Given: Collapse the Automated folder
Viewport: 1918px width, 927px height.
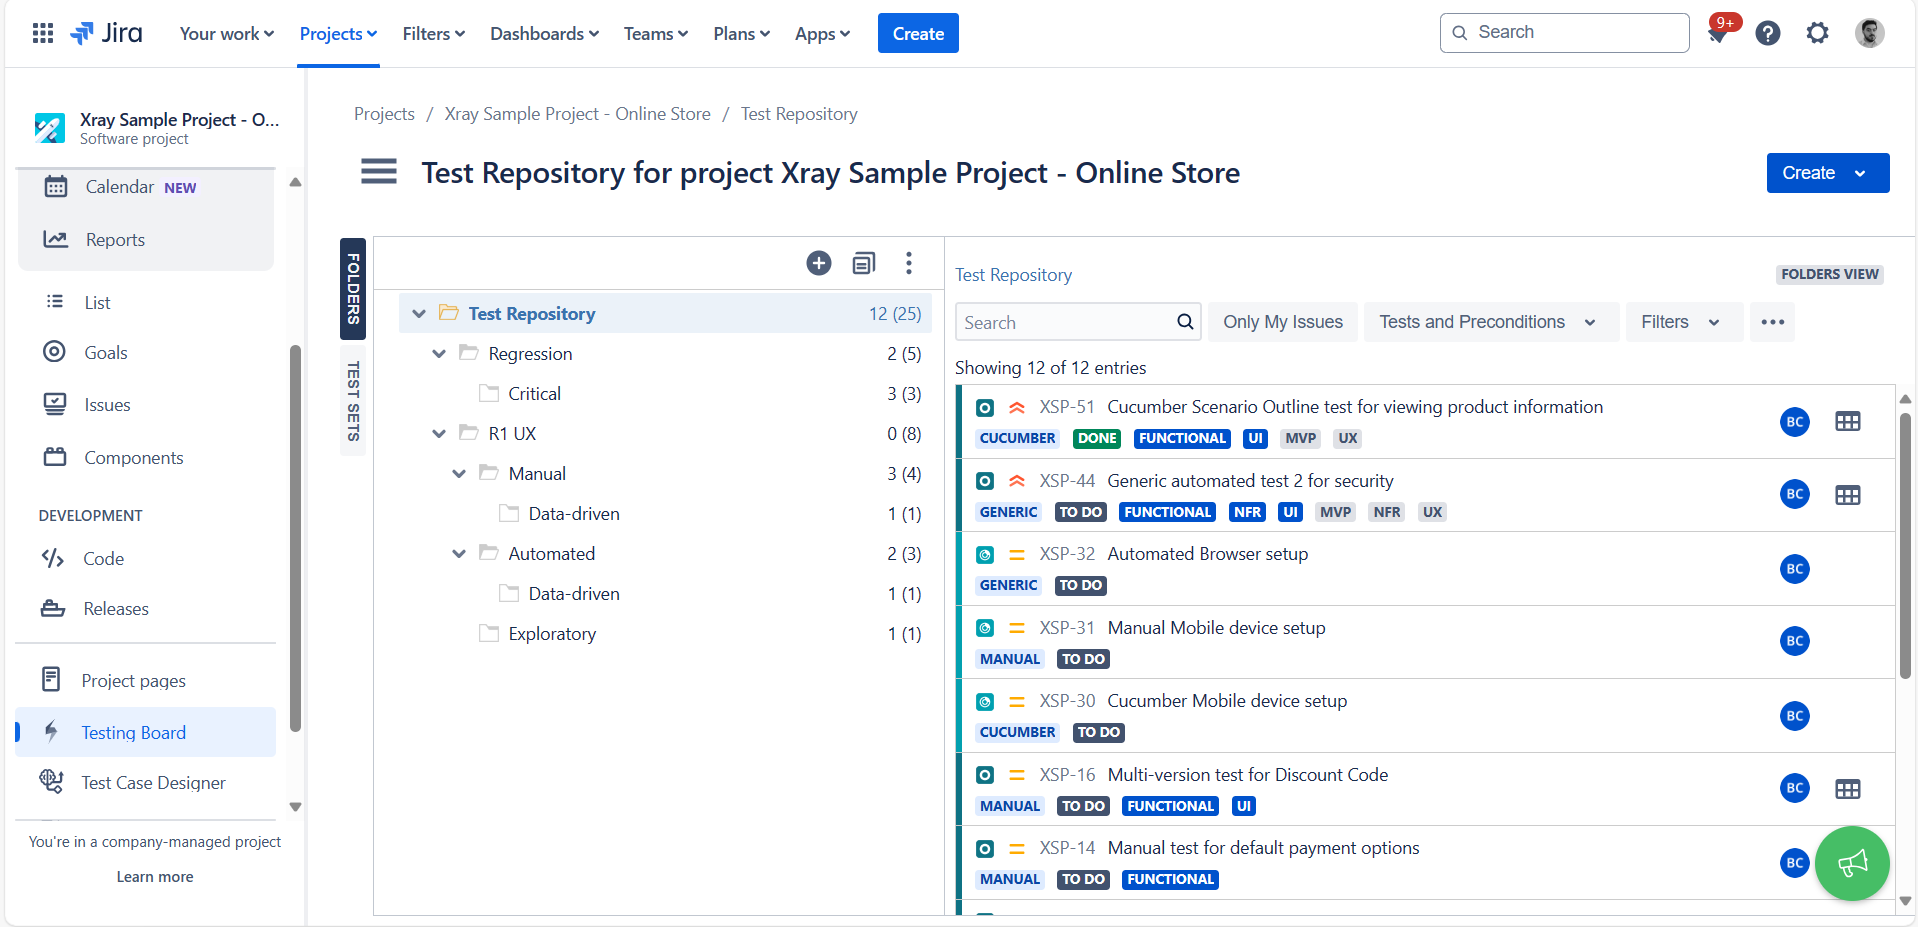Looking at the screenshot, I should (x=459, y=554).
